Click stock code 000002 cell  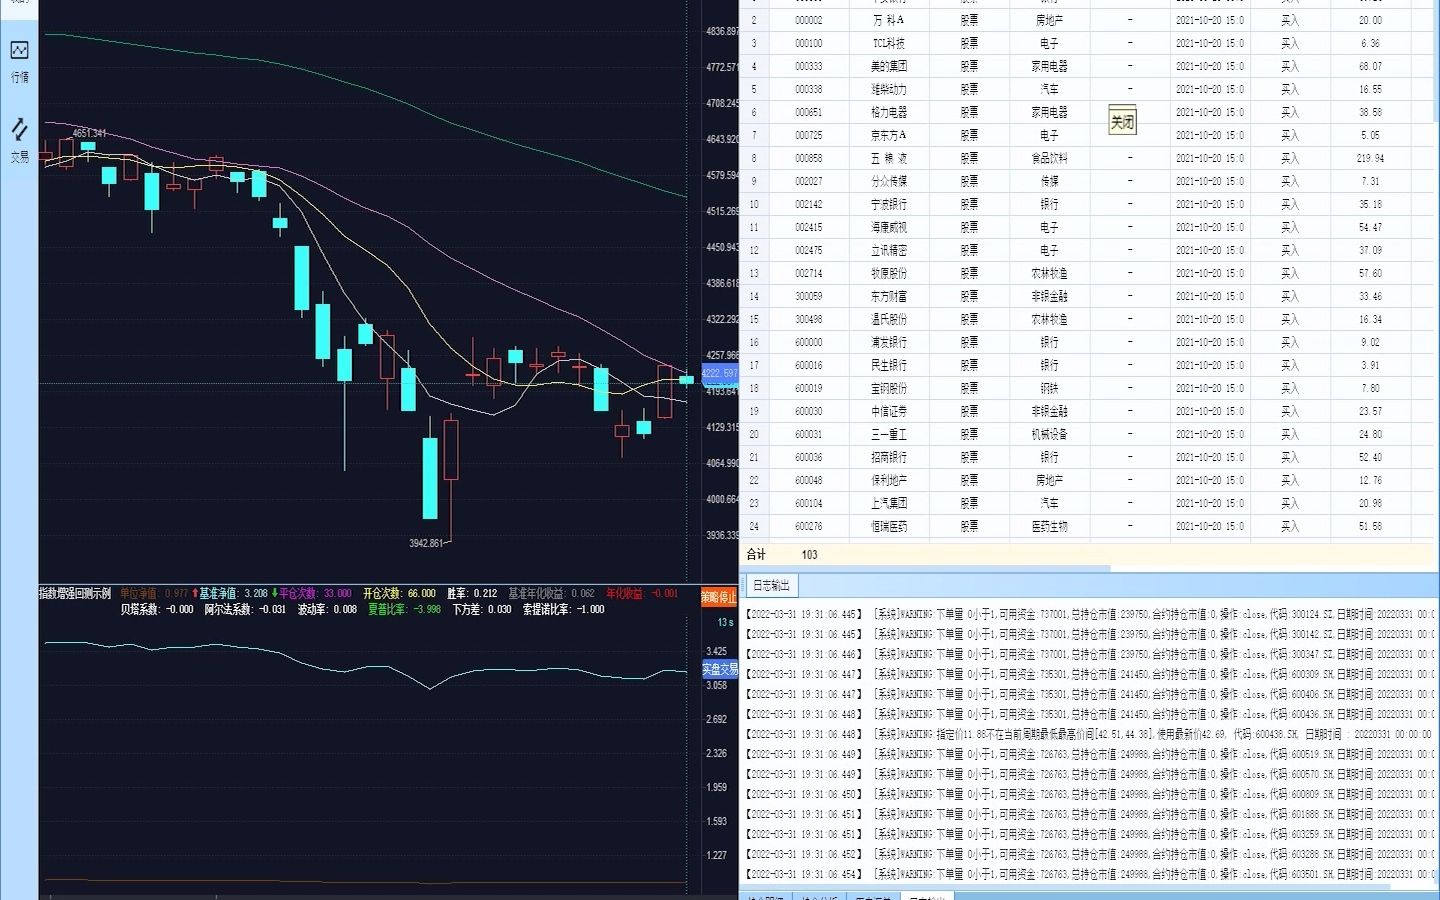808,20
